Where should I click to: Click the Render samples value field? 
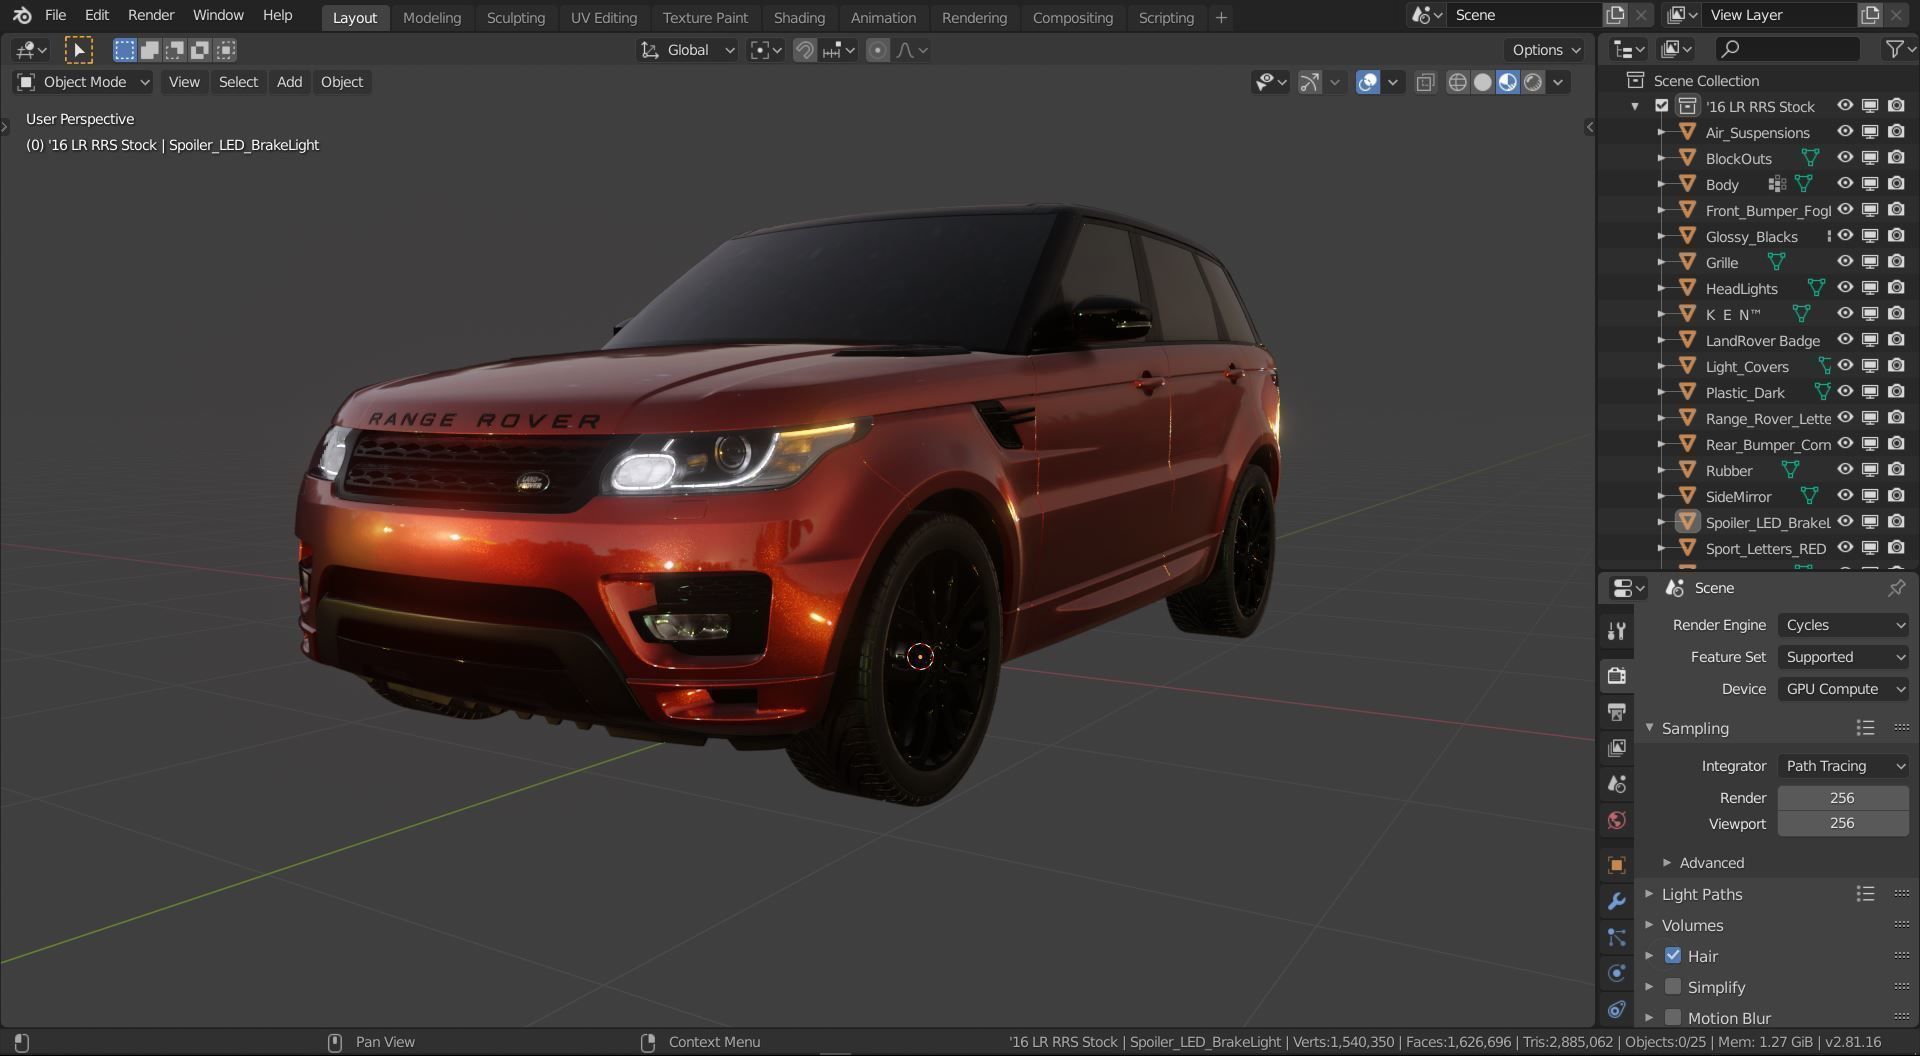1843,798
